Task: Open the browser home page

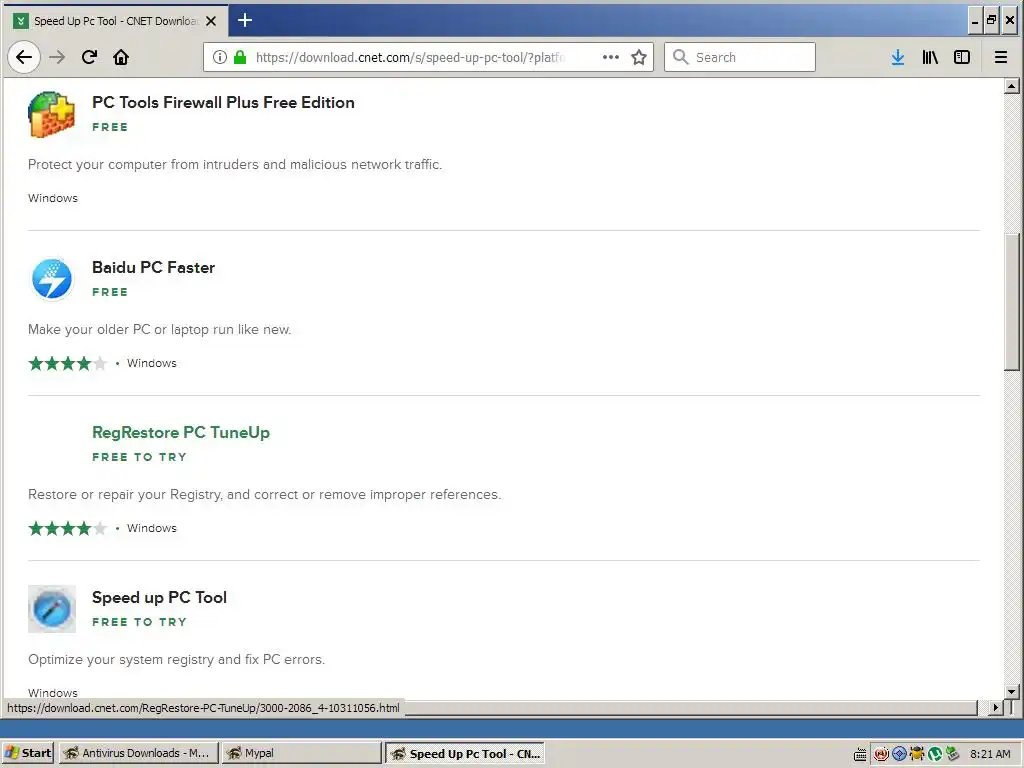Action: [x=121, y=57]
